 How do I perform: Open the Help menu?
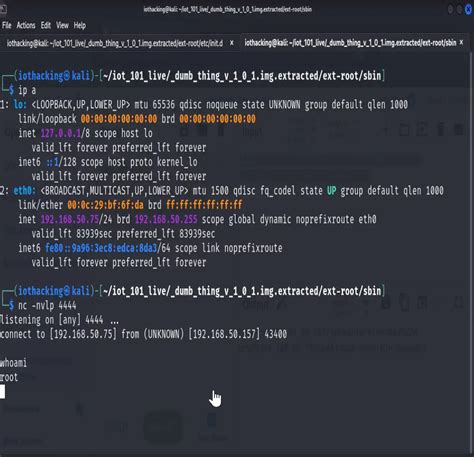click(80, 25)
